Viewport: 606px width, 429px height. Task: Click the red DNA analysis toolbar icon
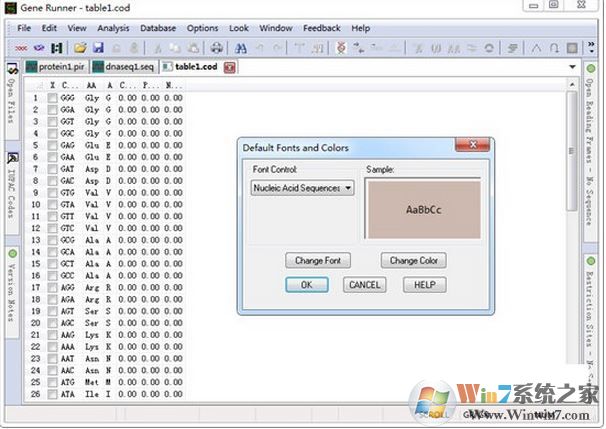tap(341, 48)
